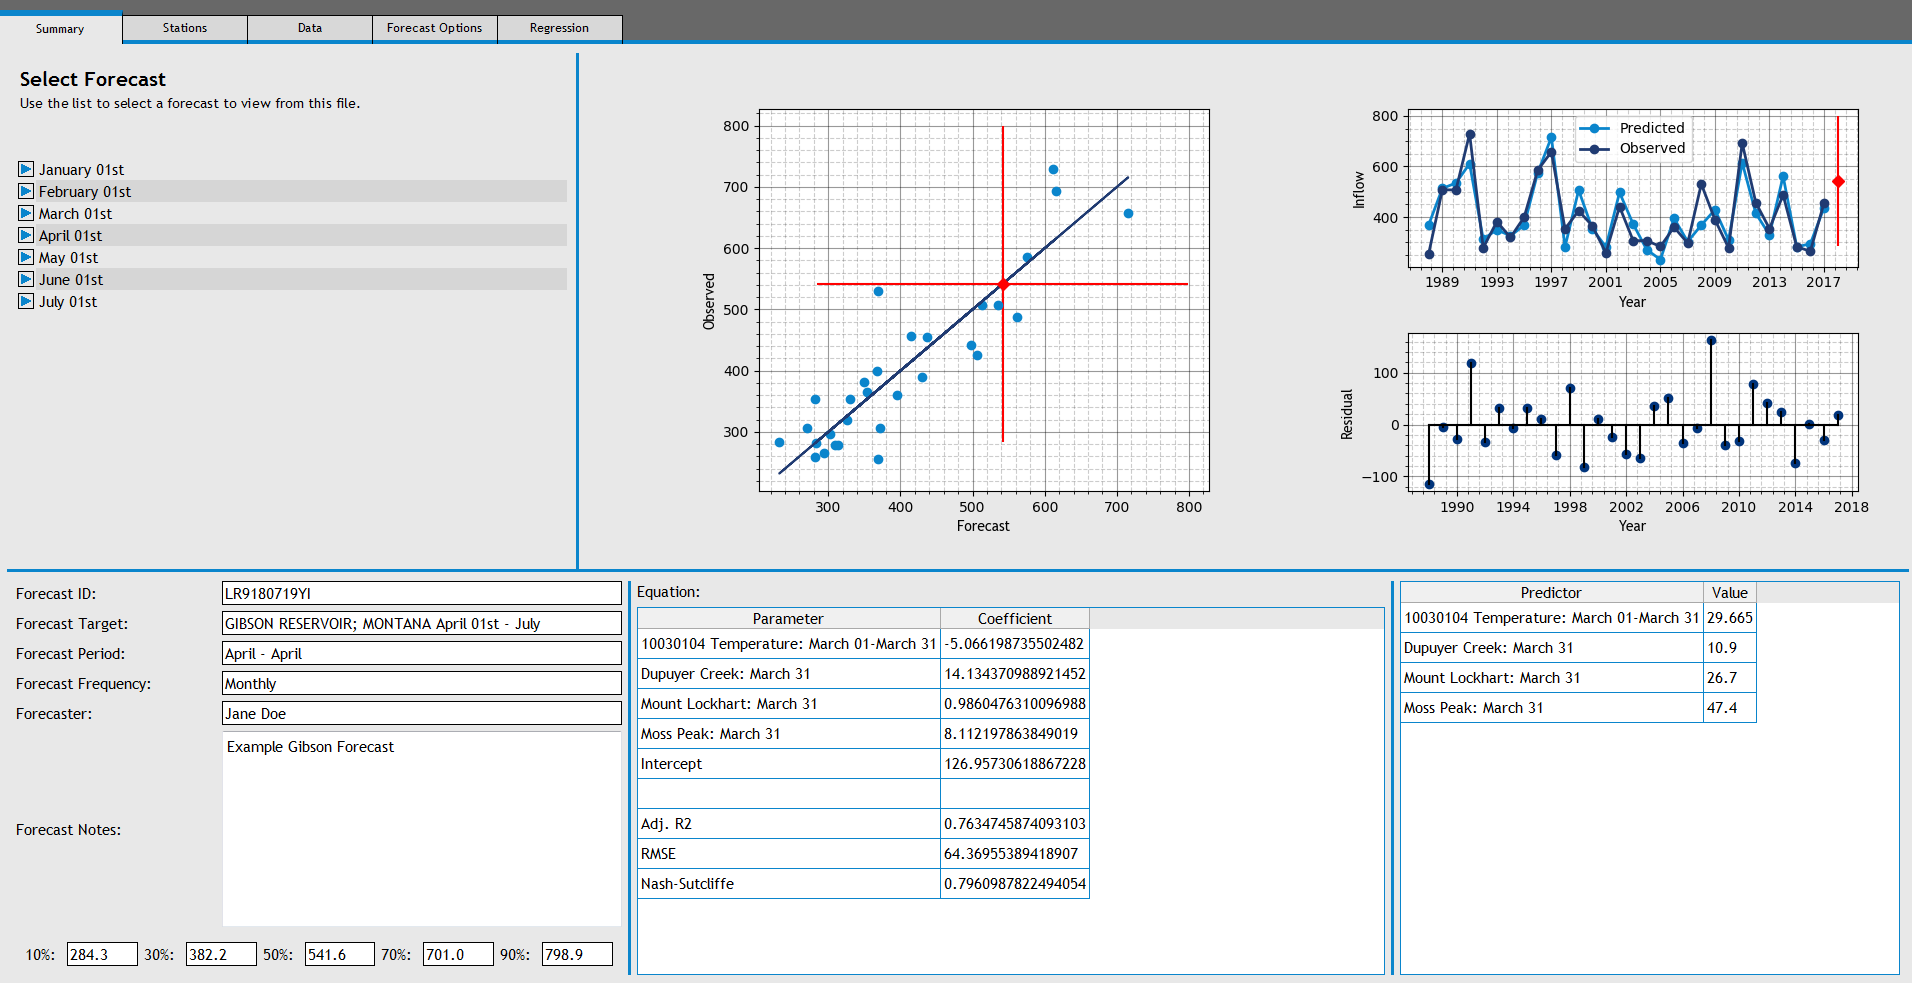Screen dimensions: 1912x983
Task: Select the March 01st forecast label
Action: click(x=75, y=214)
